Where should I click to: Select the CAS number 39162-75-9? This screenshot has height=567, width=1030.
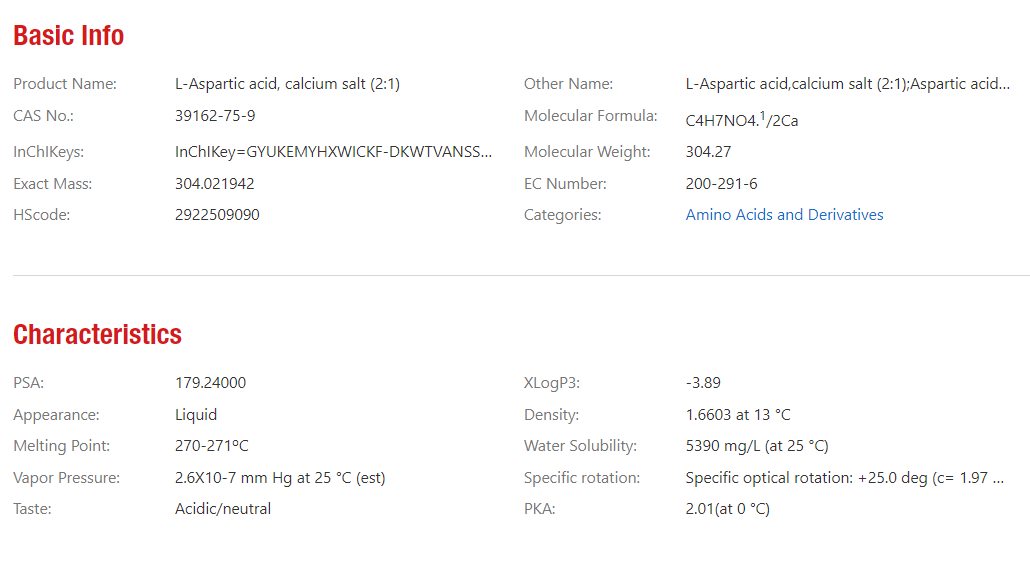pos(215,116)
